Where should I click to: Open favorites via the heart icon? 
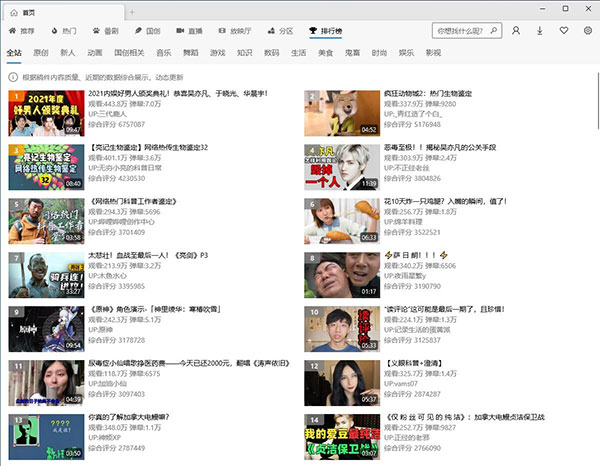(564, 32)
